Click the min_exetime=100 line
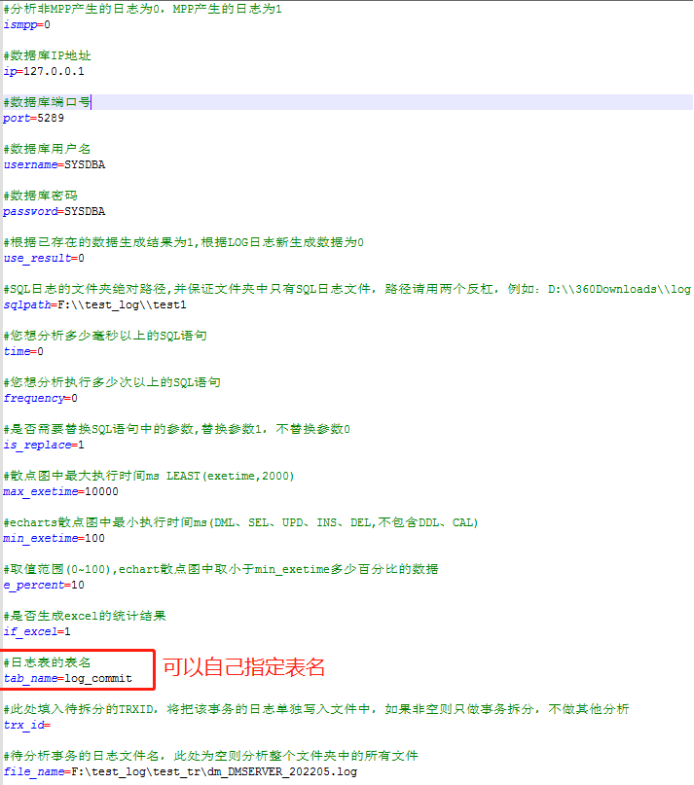The image size is (694, 785). [x=54, y=538]
